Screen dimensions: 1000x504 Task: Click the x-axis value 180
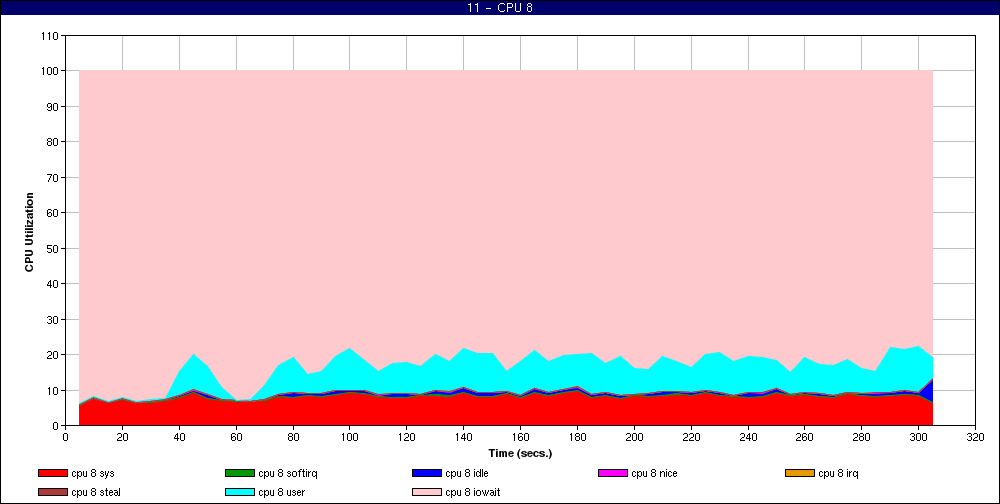click(577, 437)
